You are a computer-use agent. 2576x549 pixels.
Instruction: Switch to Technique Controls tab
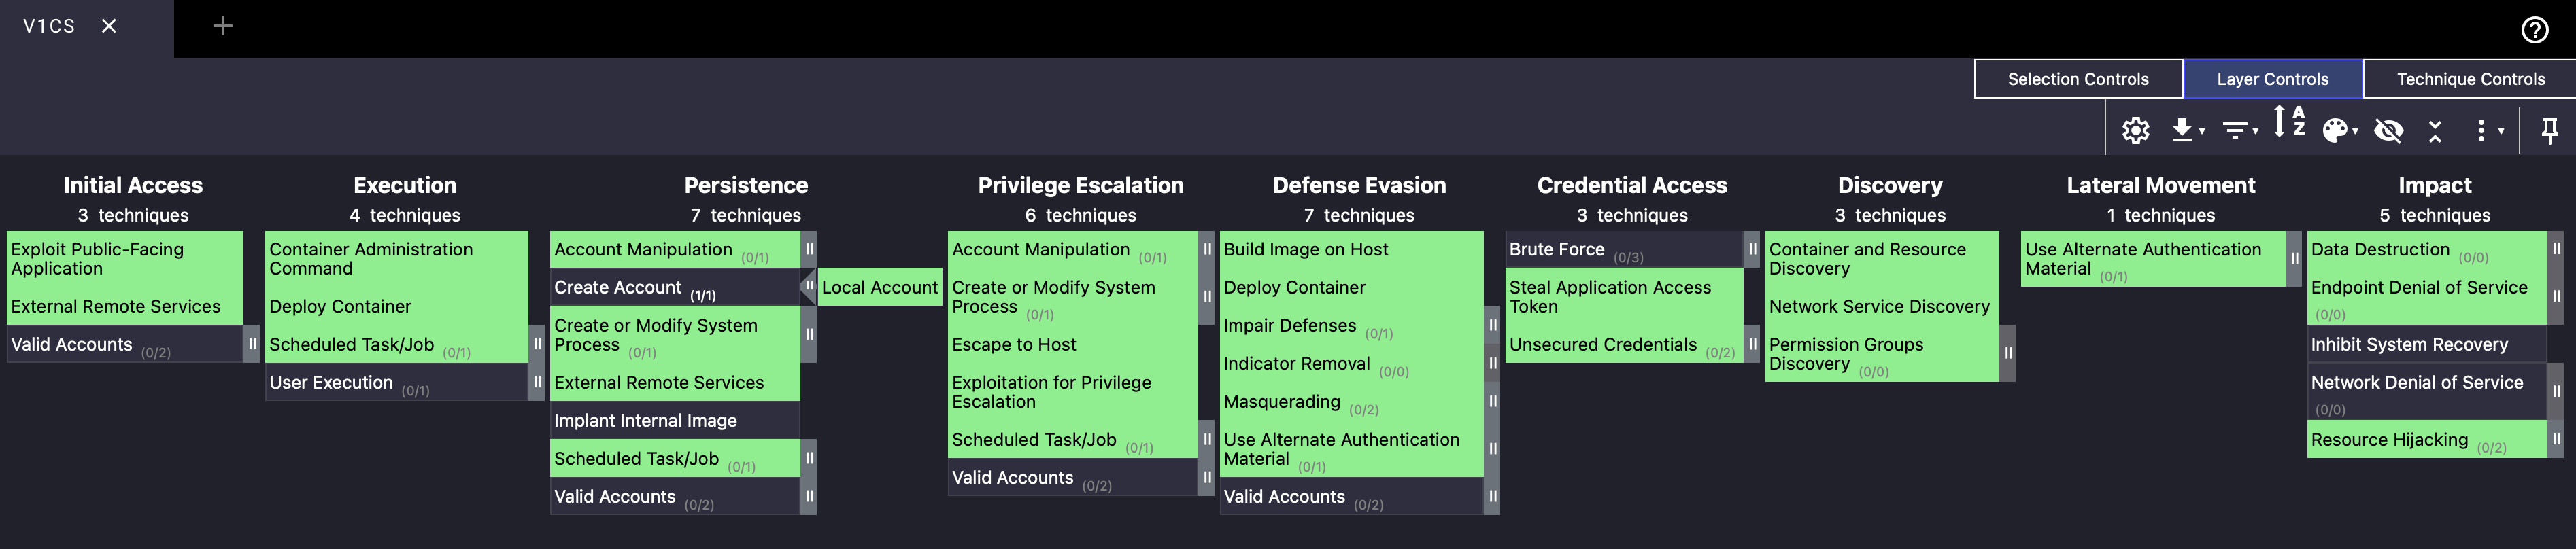2469,79
